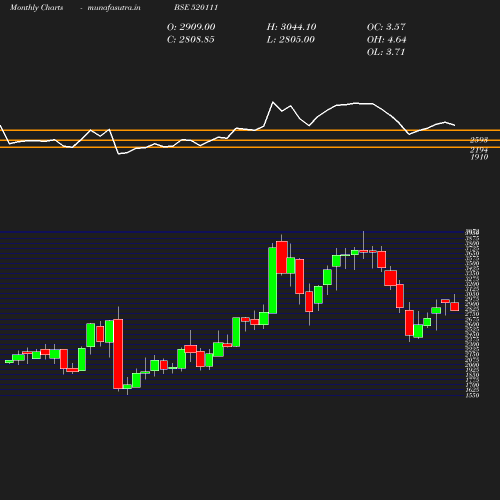Click the 1550 price axis label

473,395
